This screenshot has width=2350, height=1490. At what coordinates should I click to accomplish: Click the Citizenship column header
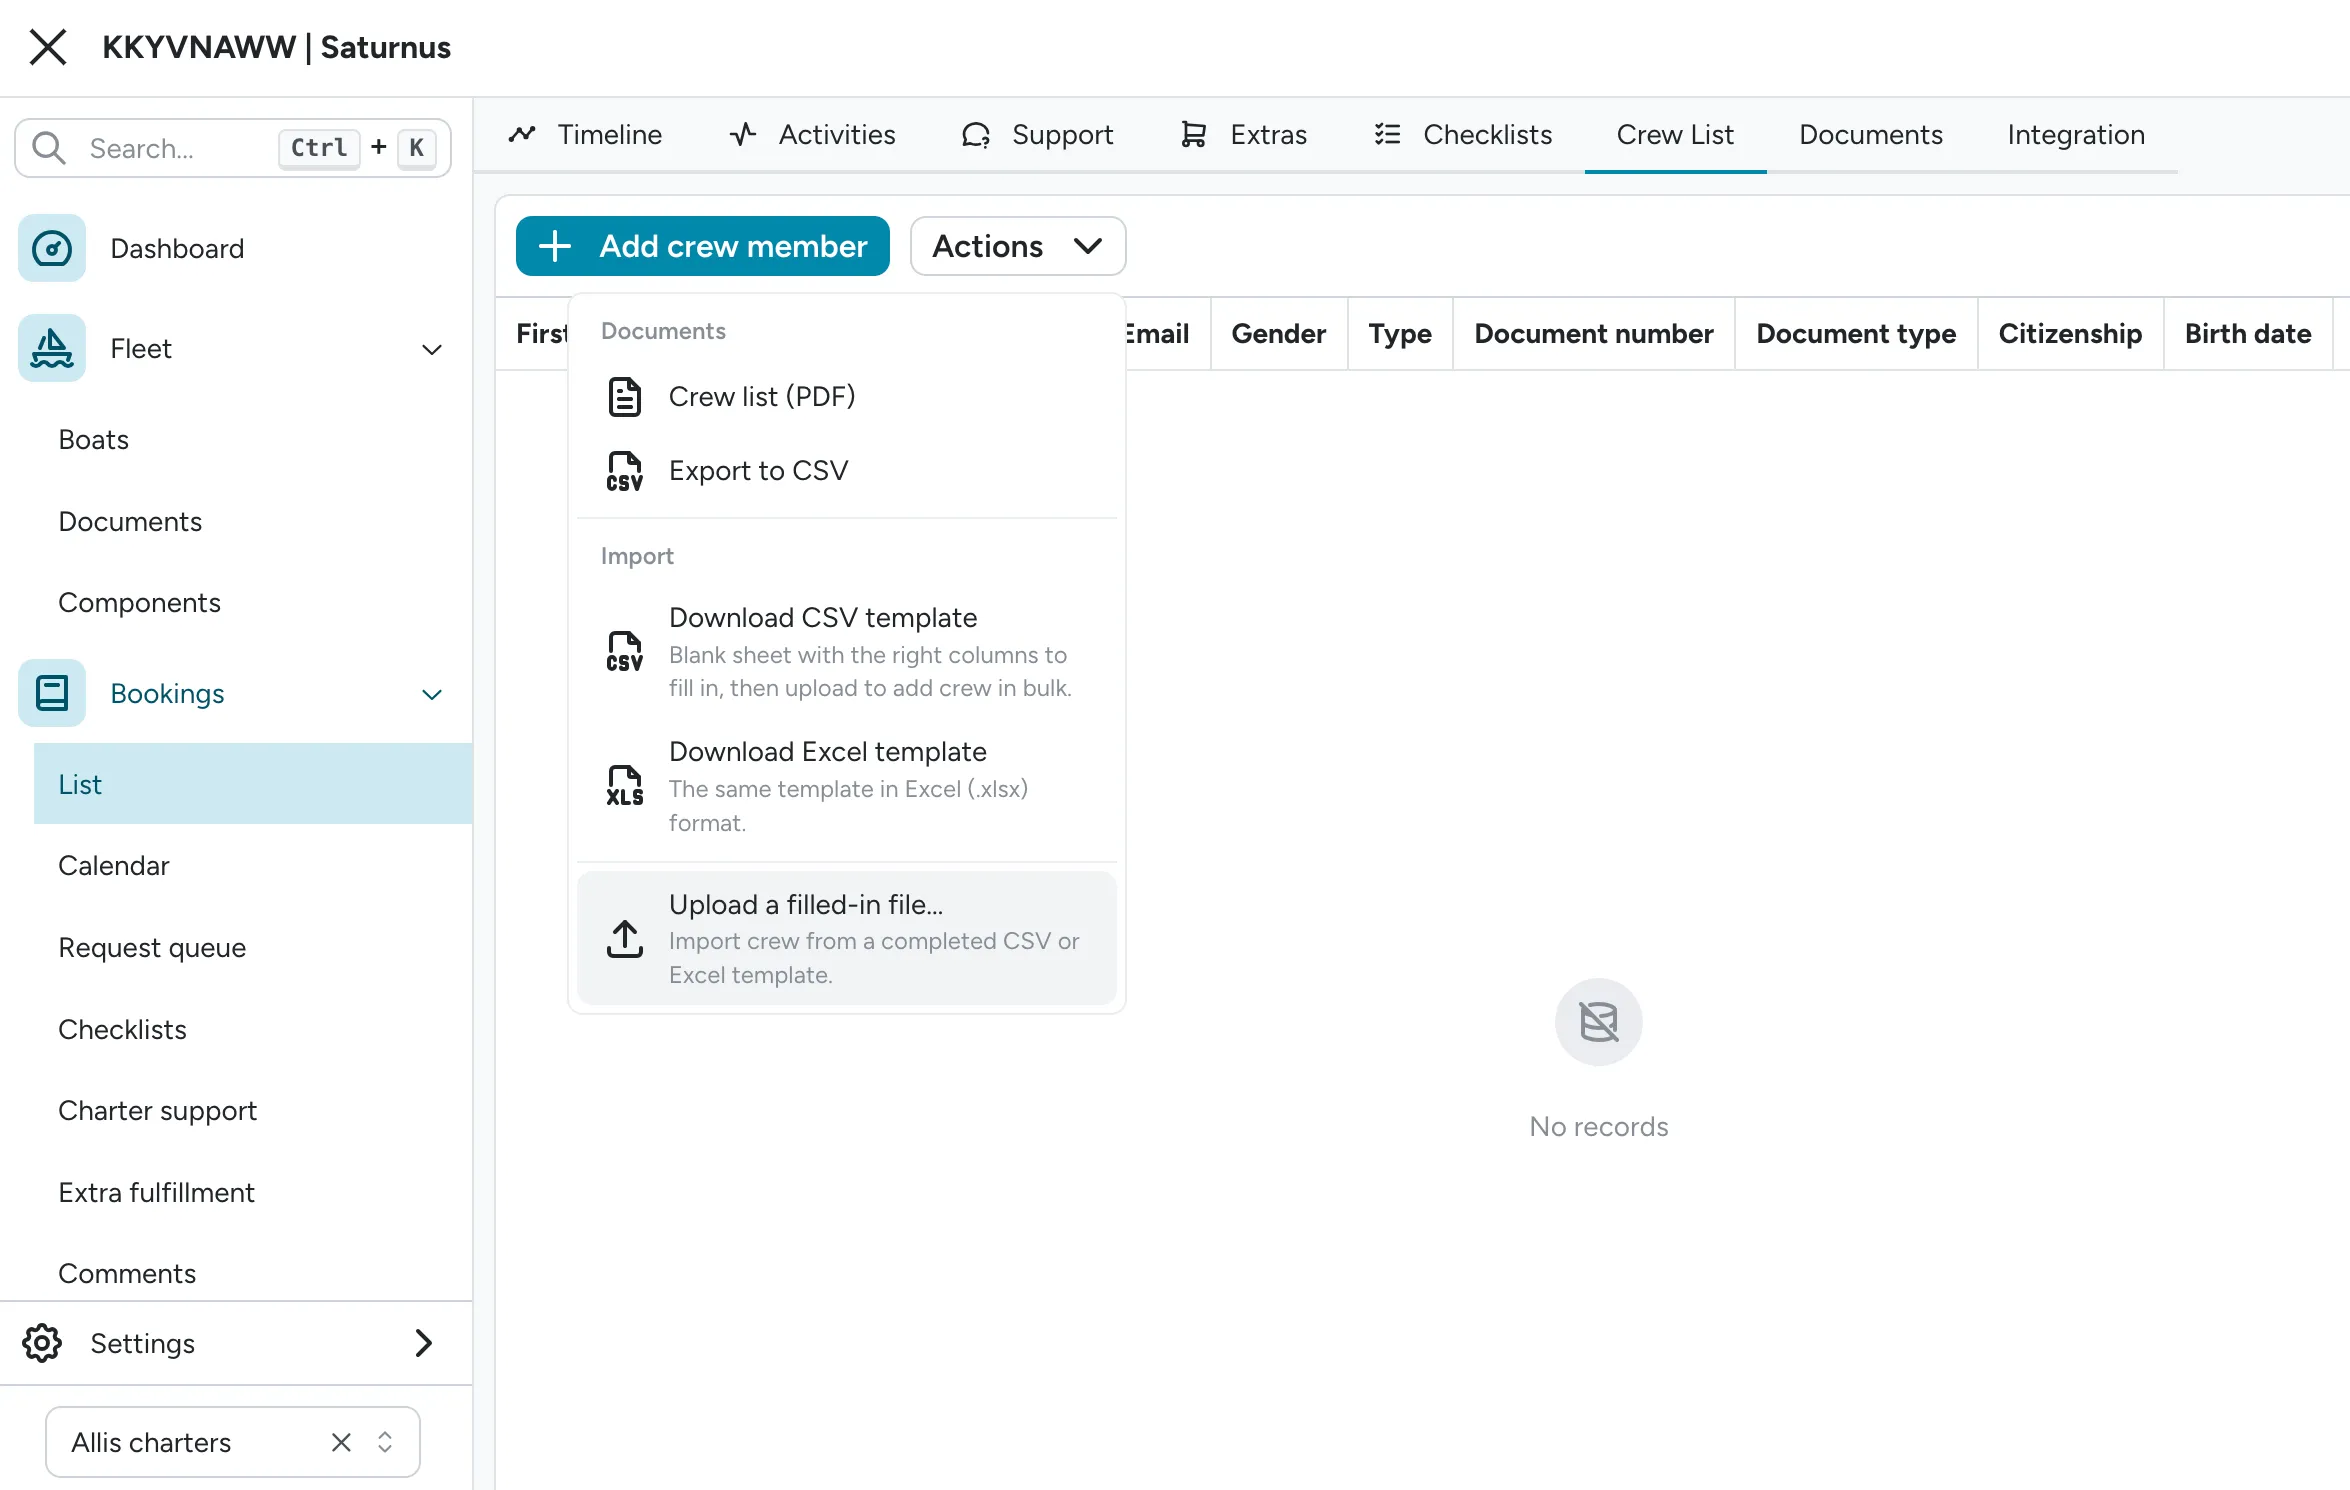click(x=2070, y=334)
